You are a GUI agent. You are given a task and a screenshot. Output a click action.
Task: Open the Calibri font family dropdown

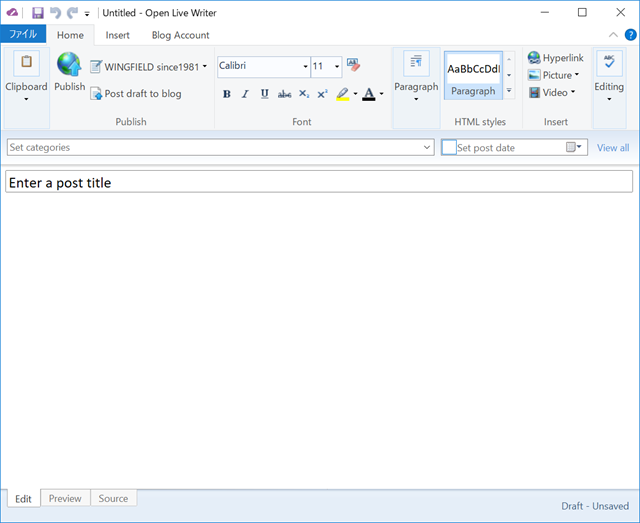[305, 67]
